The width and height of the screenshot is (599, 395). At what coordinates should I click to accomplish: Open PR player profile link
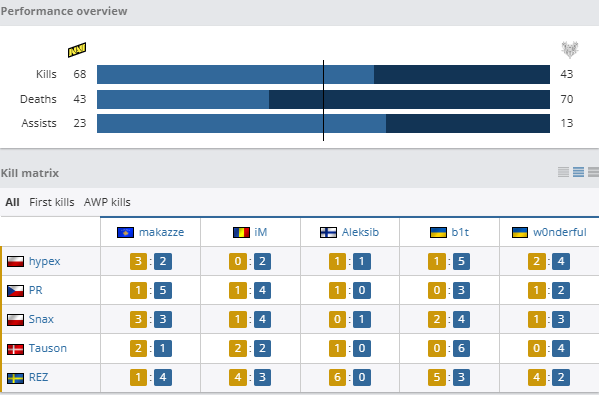pos(36,290)
